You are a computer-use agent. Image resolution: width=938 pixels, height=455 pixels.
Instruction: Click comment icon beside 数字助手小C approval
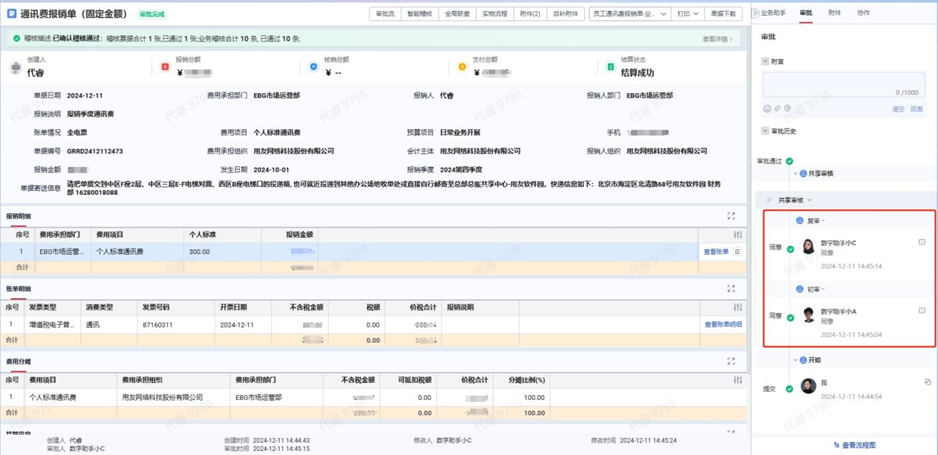click(922, 242)
